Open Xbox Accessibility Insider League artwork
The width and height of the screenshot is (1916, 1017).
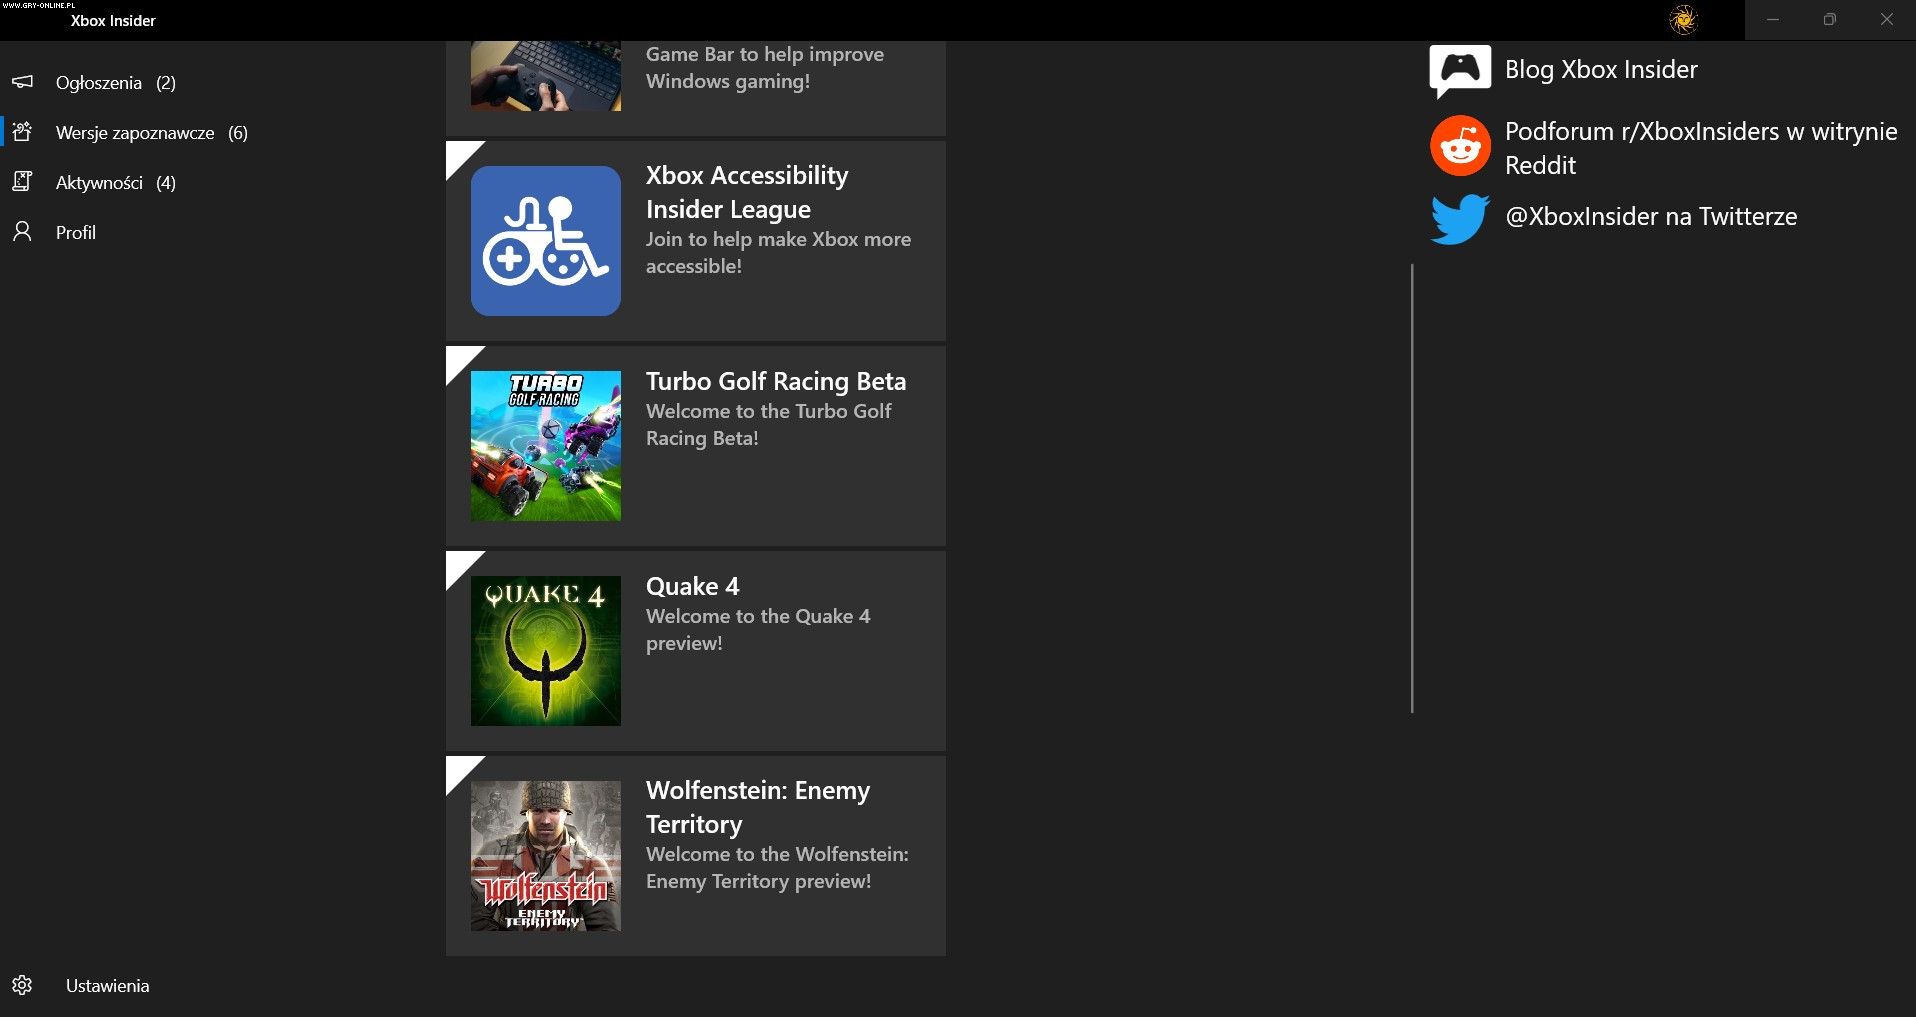pos(546,241)
